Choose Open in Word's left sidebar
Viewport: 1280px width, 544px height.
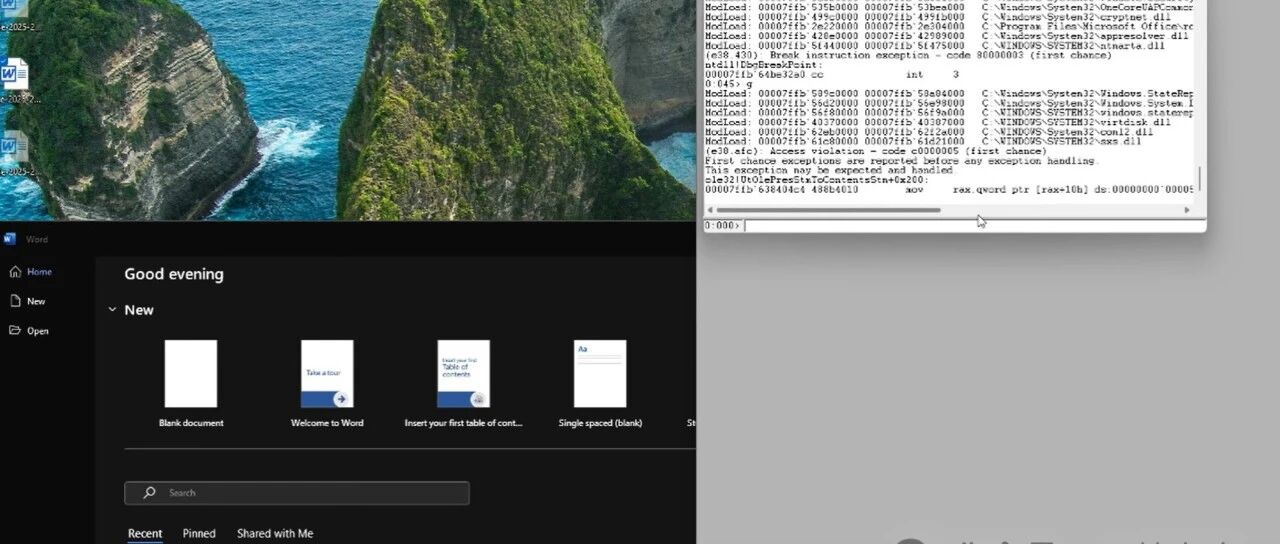click(x=29, y=331)
